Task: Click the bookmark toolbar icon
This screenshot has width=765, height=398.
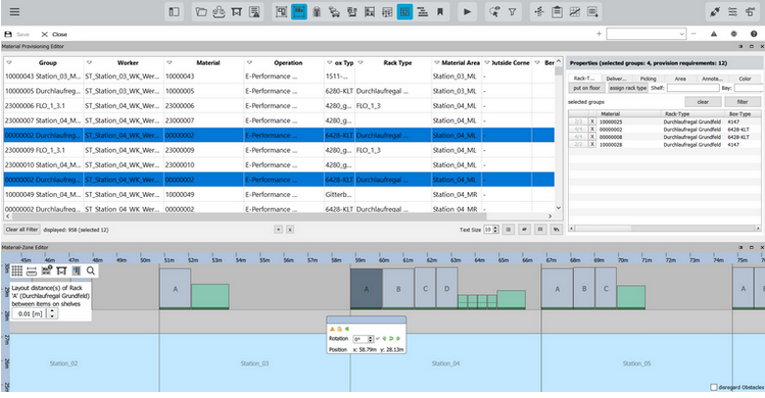Action: (x=440, y=12)
